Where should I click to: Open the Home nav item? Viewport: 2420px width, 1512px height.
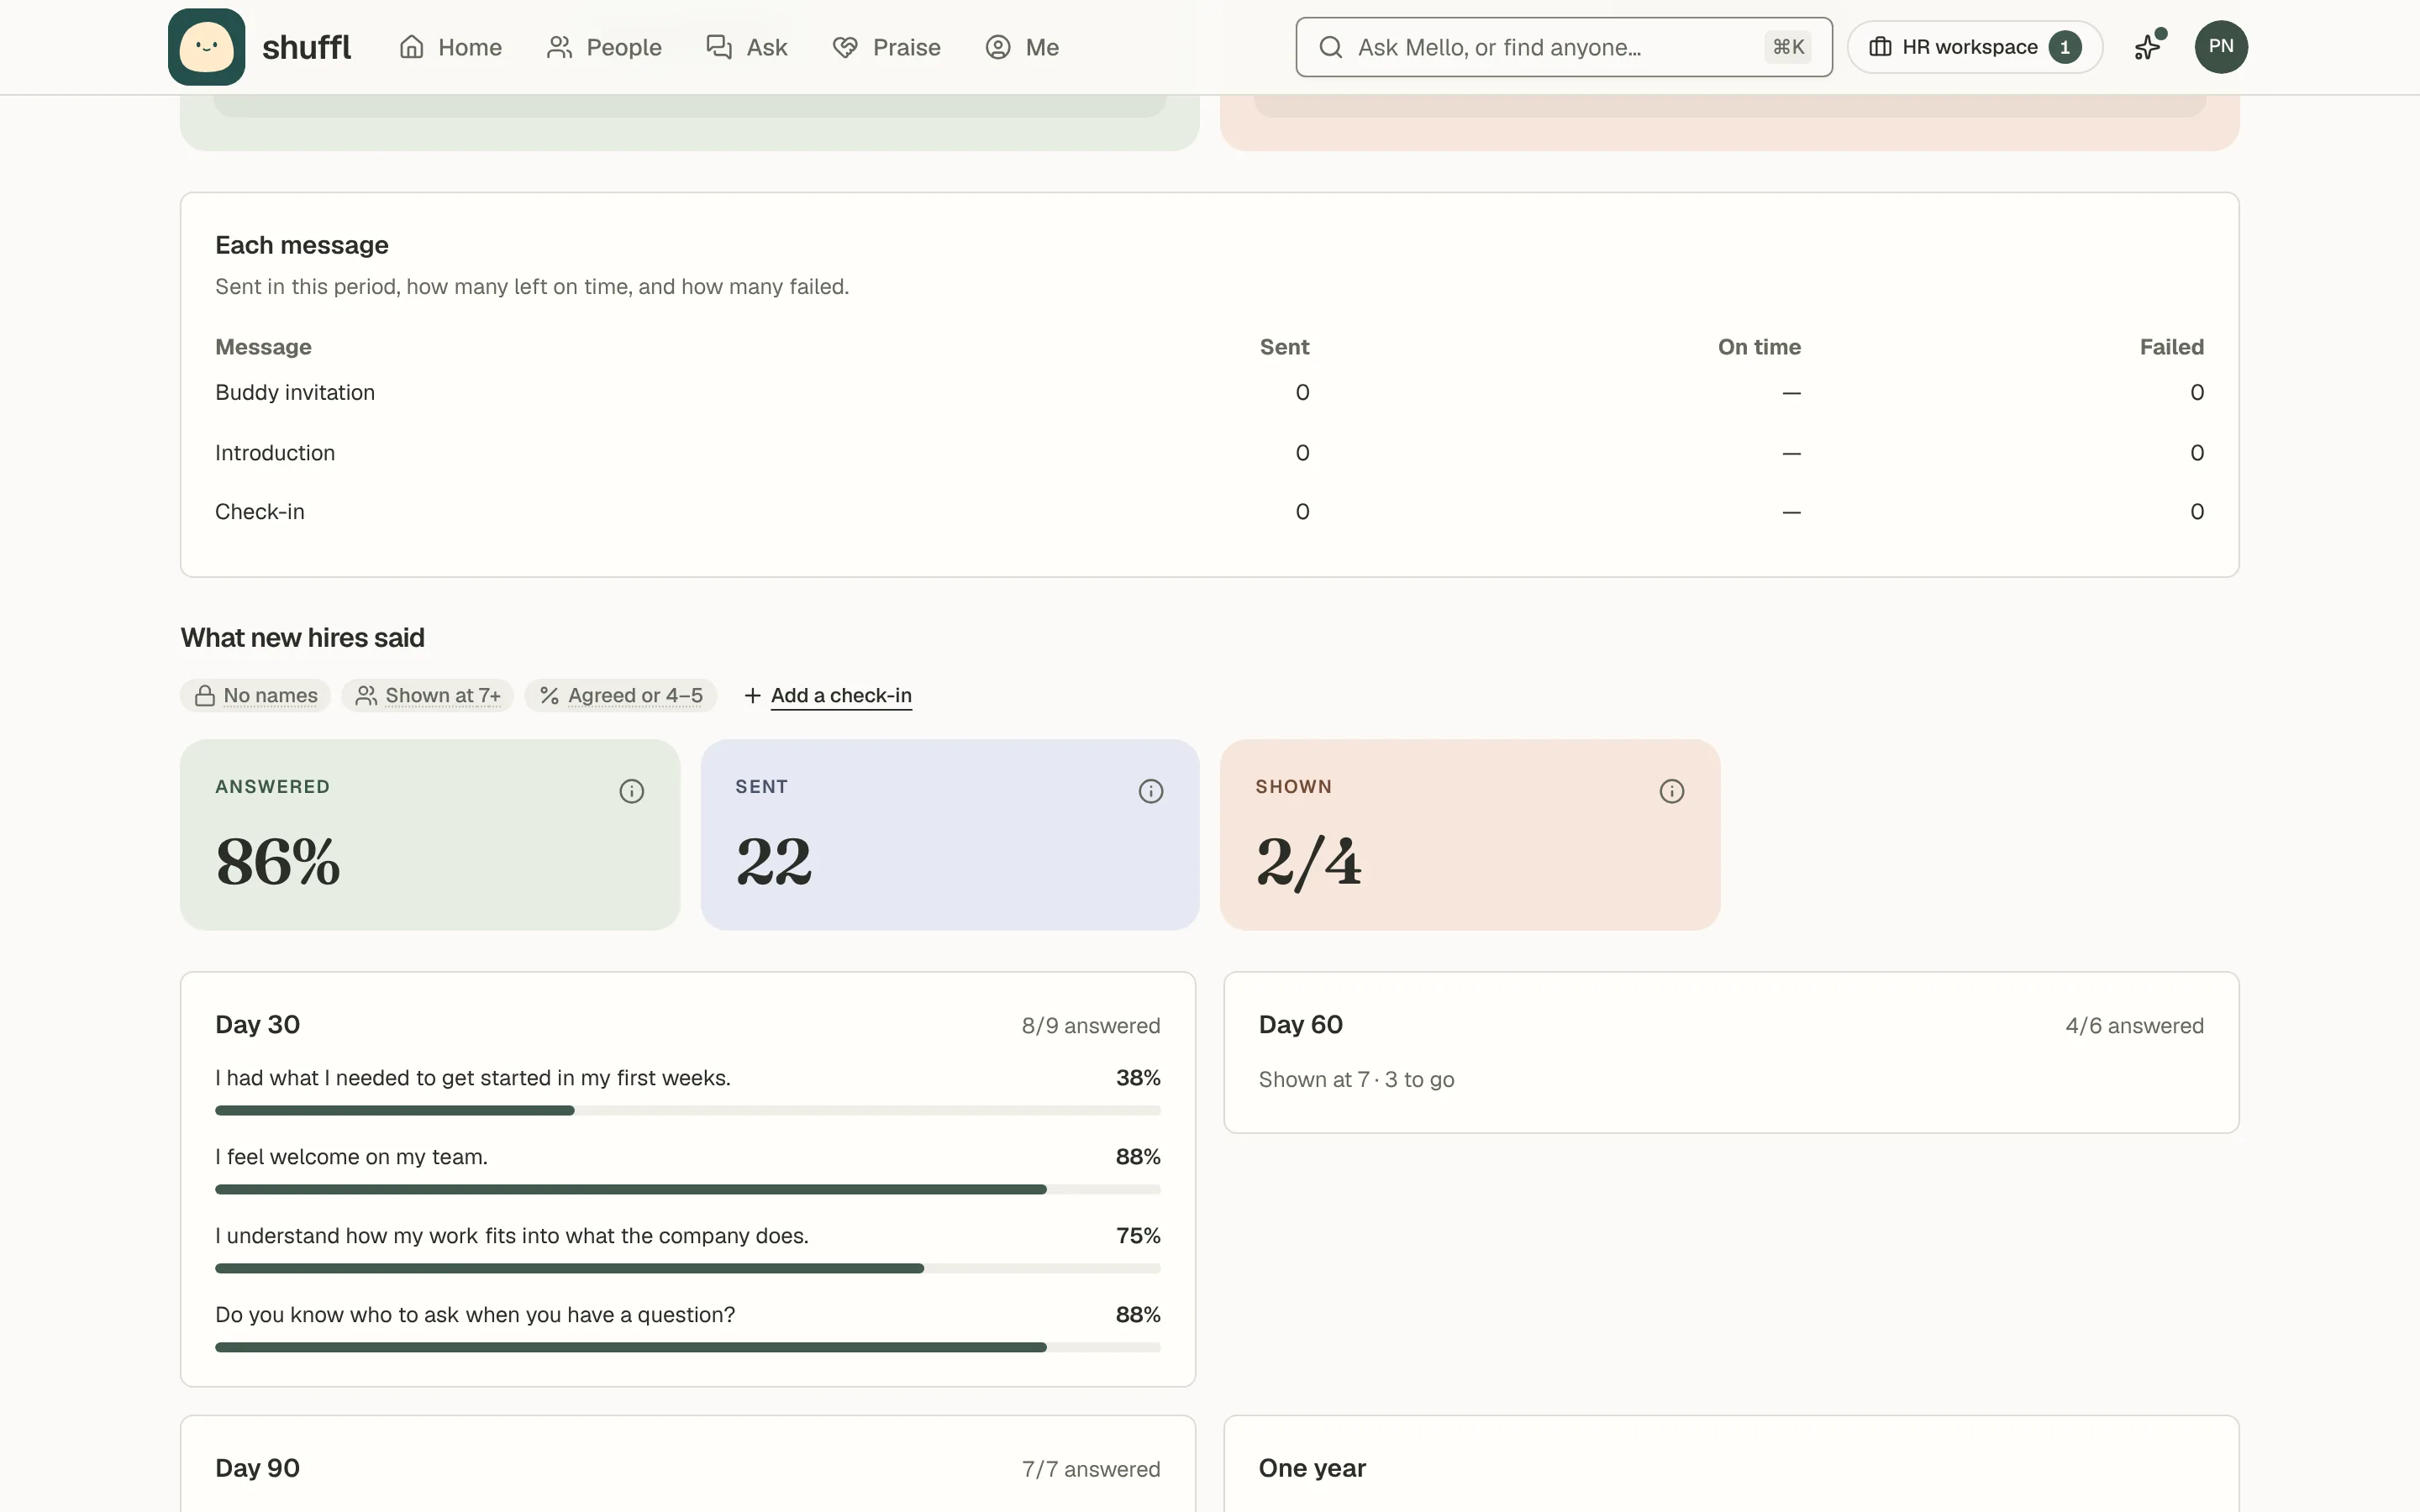[450, 47]
